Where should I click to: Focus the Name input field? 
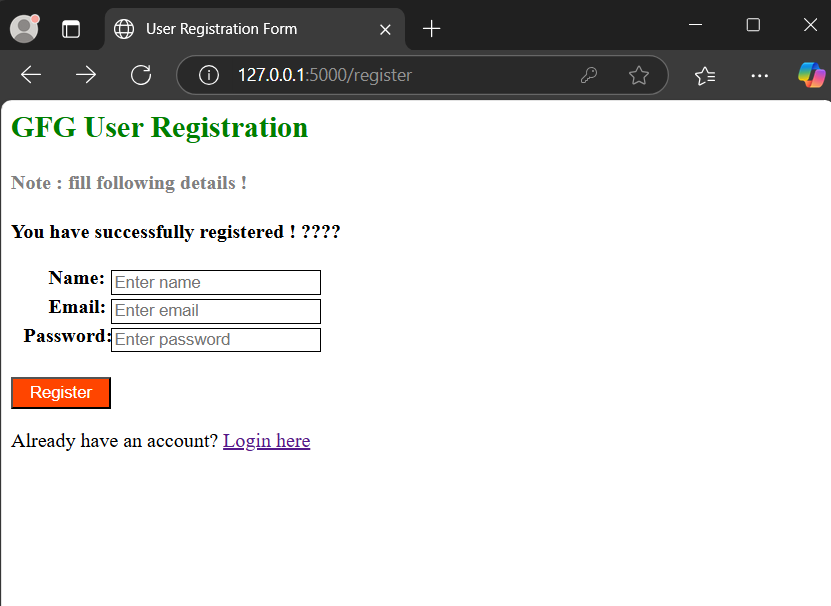tap(216, 282)
